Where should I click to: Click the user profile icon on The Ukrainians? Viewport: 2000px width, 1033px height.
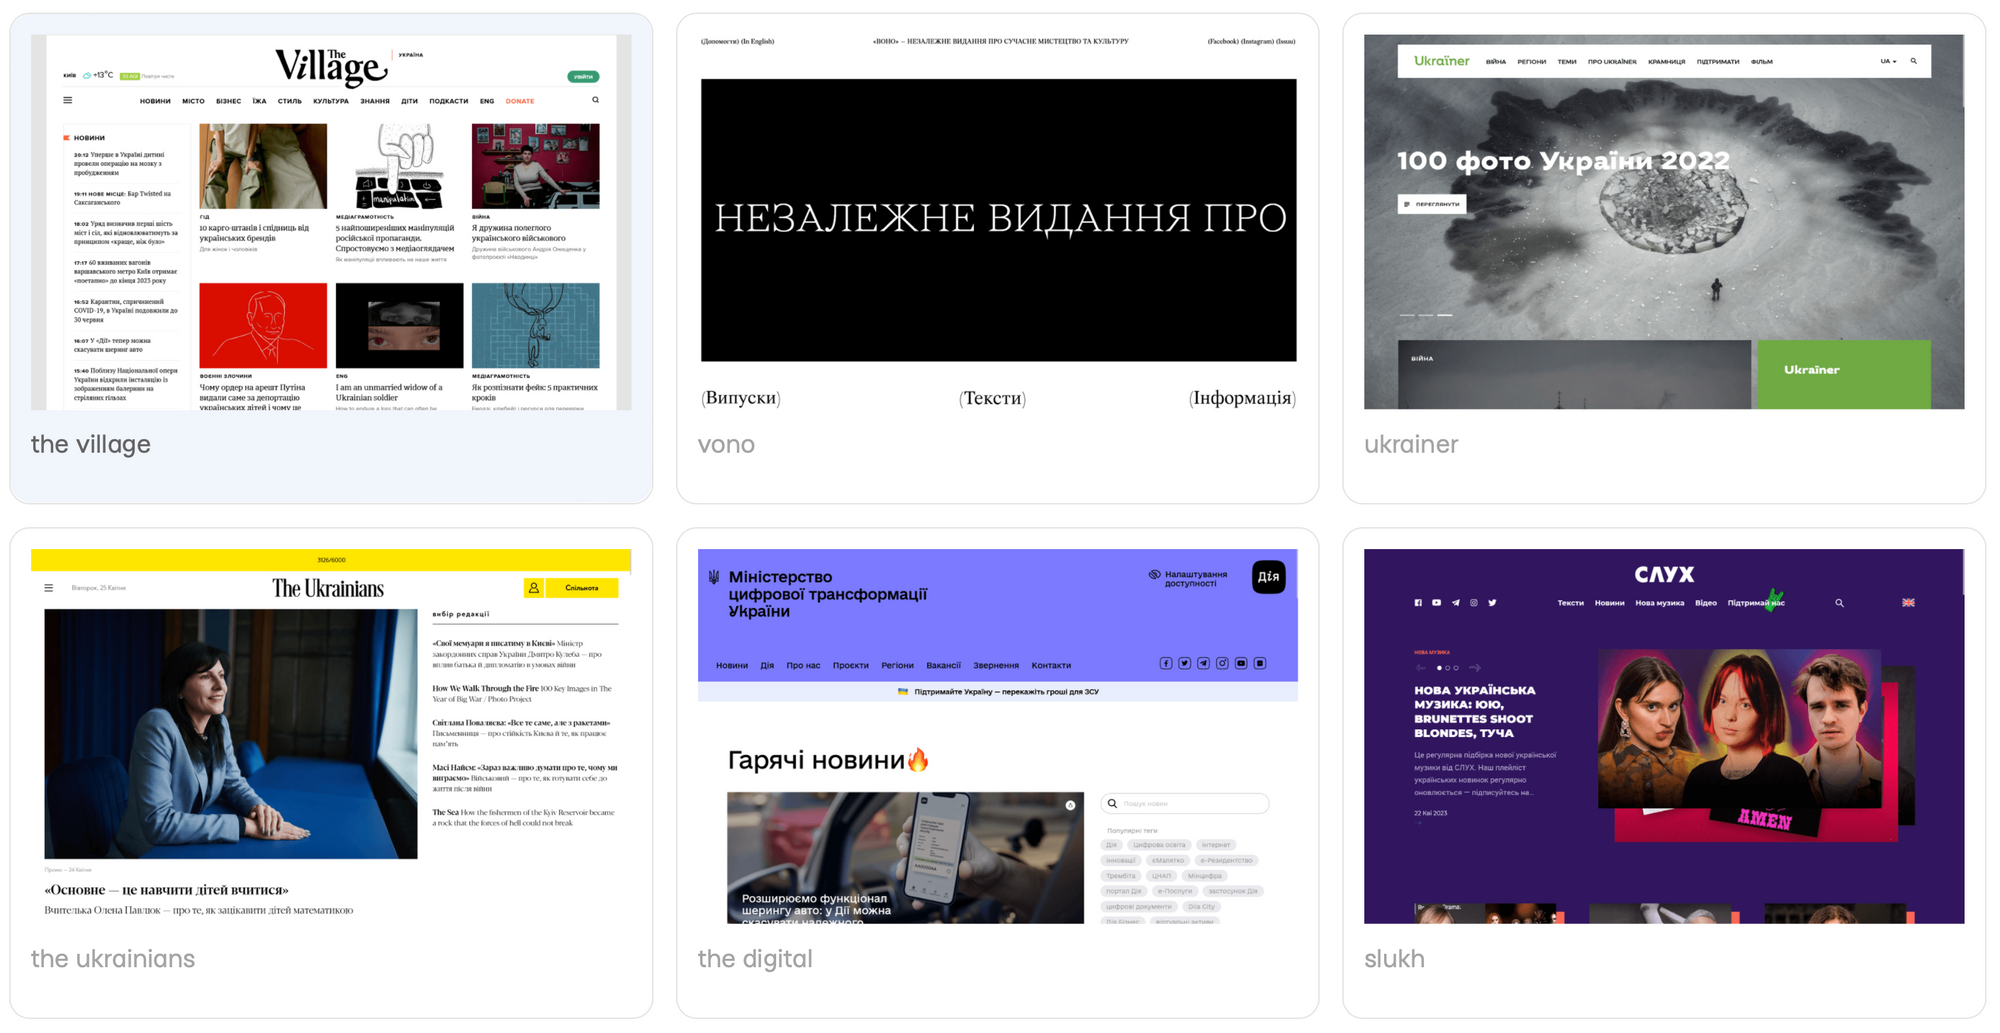point(534,588)
